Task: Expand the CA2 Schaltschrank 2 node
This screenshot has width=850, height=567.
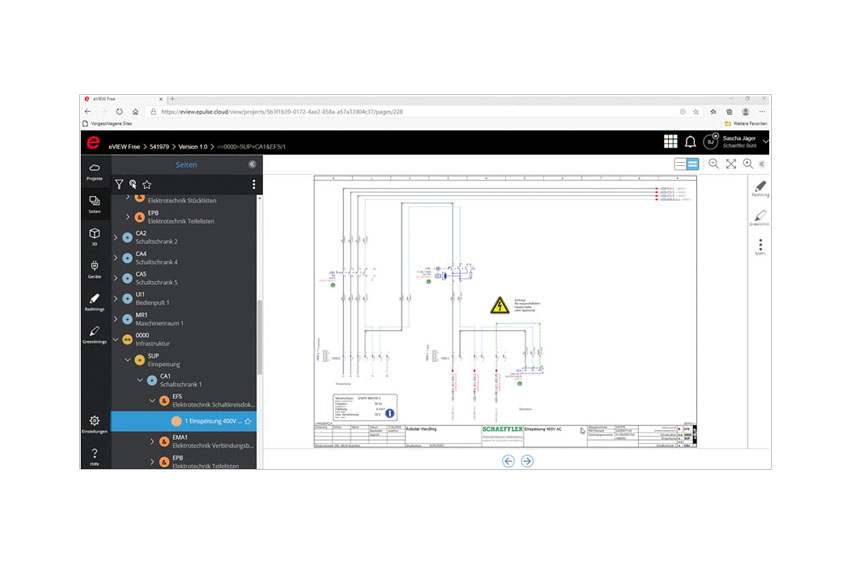Action: coord(115,237)
